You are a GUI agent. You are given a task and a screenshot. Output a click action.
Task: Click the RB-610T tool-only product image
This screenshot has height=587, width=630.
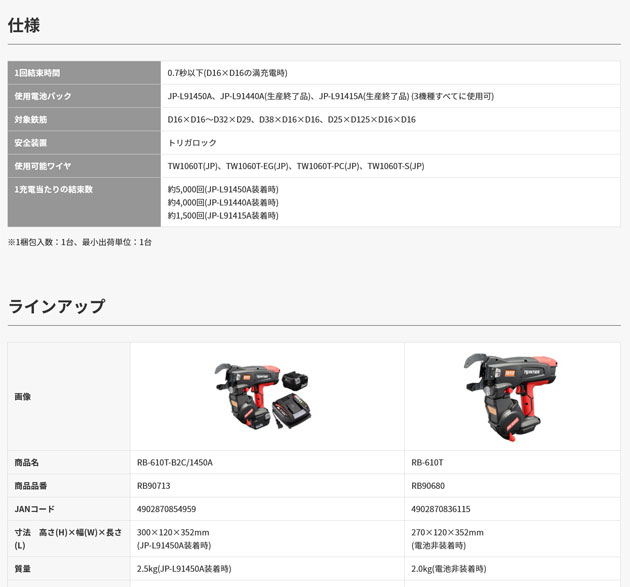[x=511, y=397]
